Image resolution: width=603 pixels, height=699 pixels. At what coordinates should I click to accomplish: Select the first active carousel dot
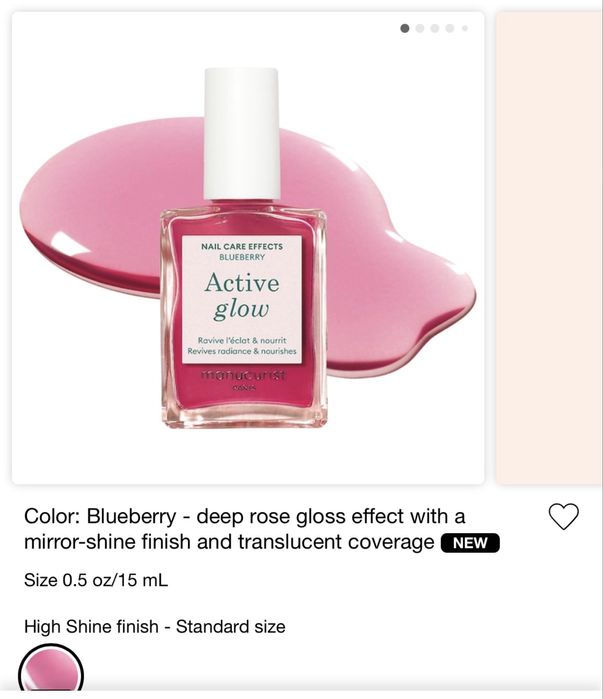[x=405, y=29]
